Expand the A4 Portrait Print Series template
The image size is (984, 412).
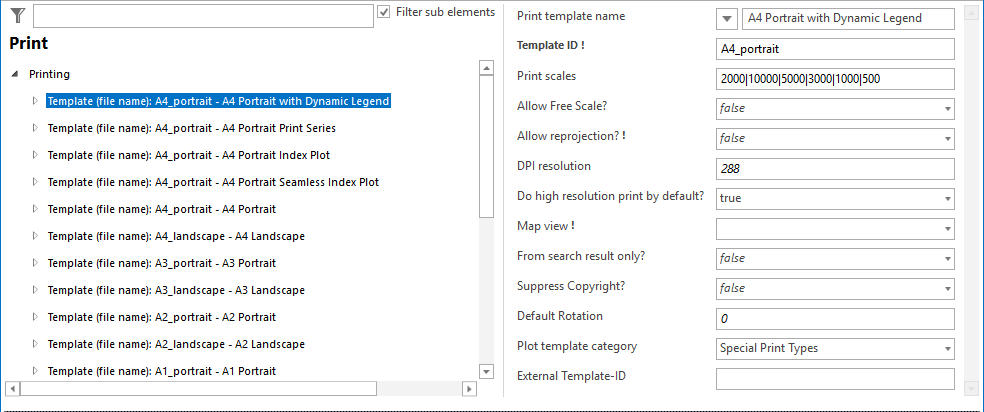click(35, 128)
